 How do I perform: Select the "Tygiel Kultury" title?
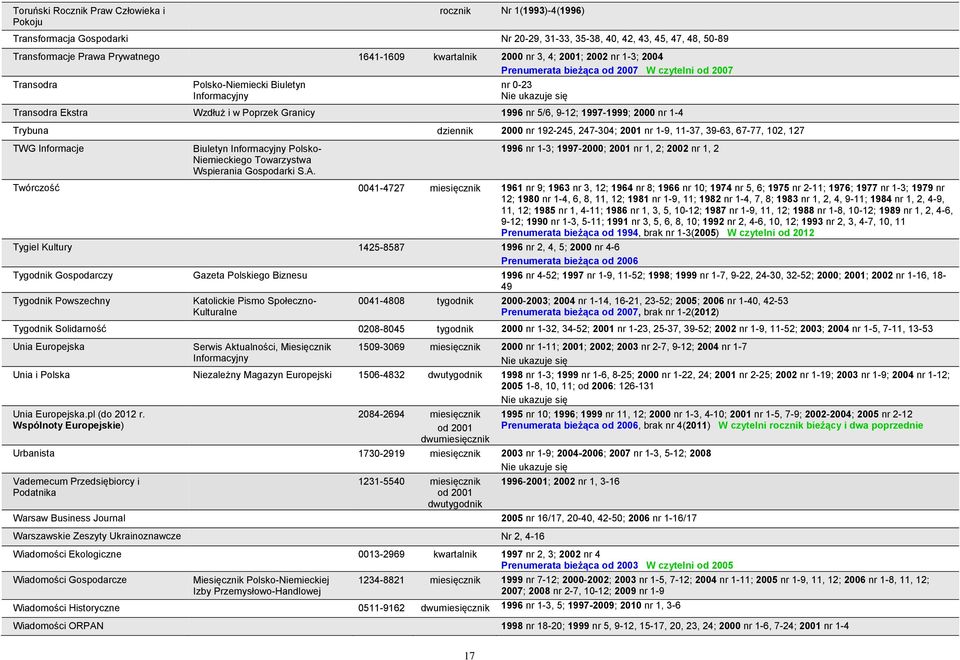point(42,247)
